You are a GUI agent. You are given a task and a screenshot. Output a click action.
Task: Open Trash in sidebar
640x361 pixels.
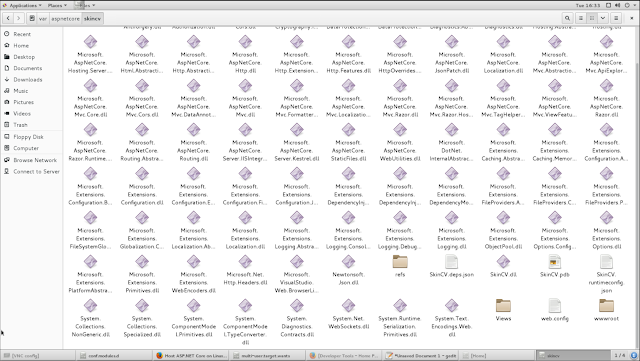(x=20, y=125)
